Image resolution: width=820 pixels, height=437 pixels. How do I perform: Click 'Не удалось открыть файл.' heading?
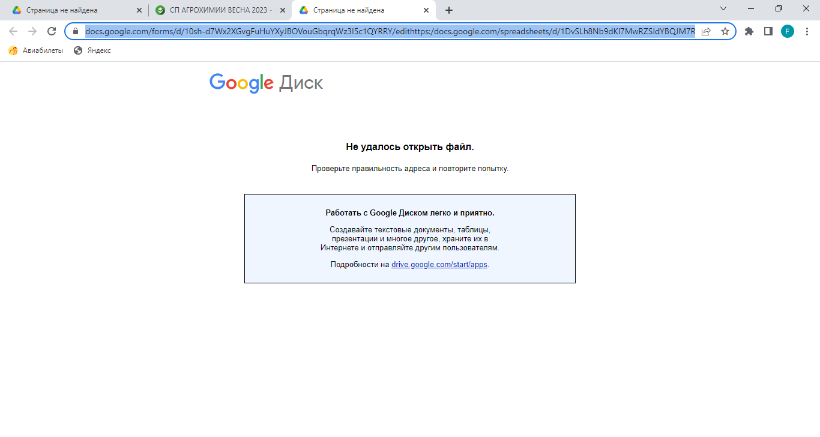[x=409, y=147]
